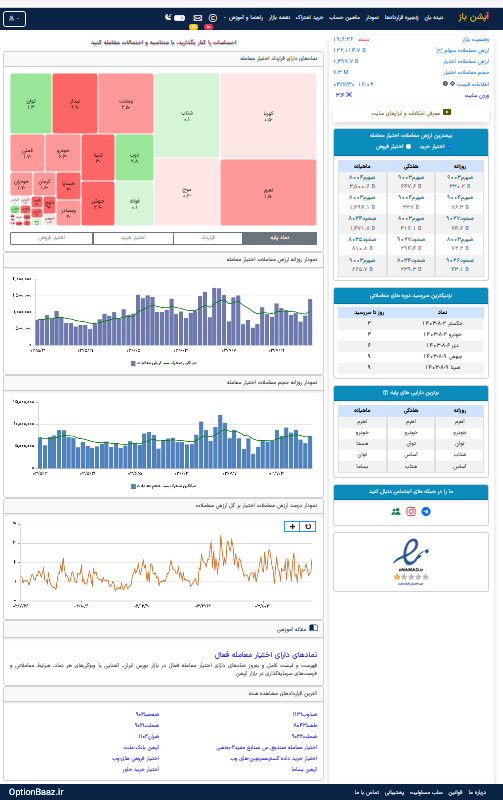Open the نمودار menu item

[372, 18]
